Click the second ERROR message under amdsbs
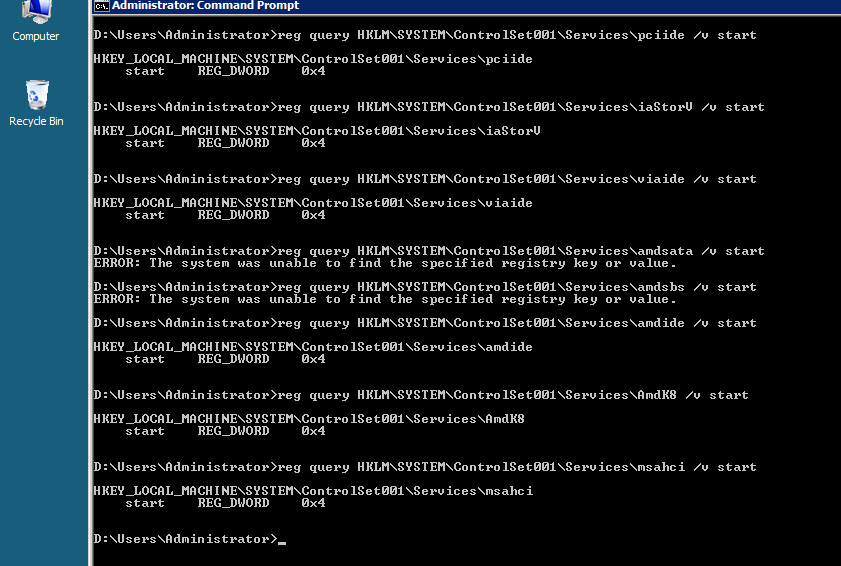The height and width of the screenshot is (566, 841). 385,299
